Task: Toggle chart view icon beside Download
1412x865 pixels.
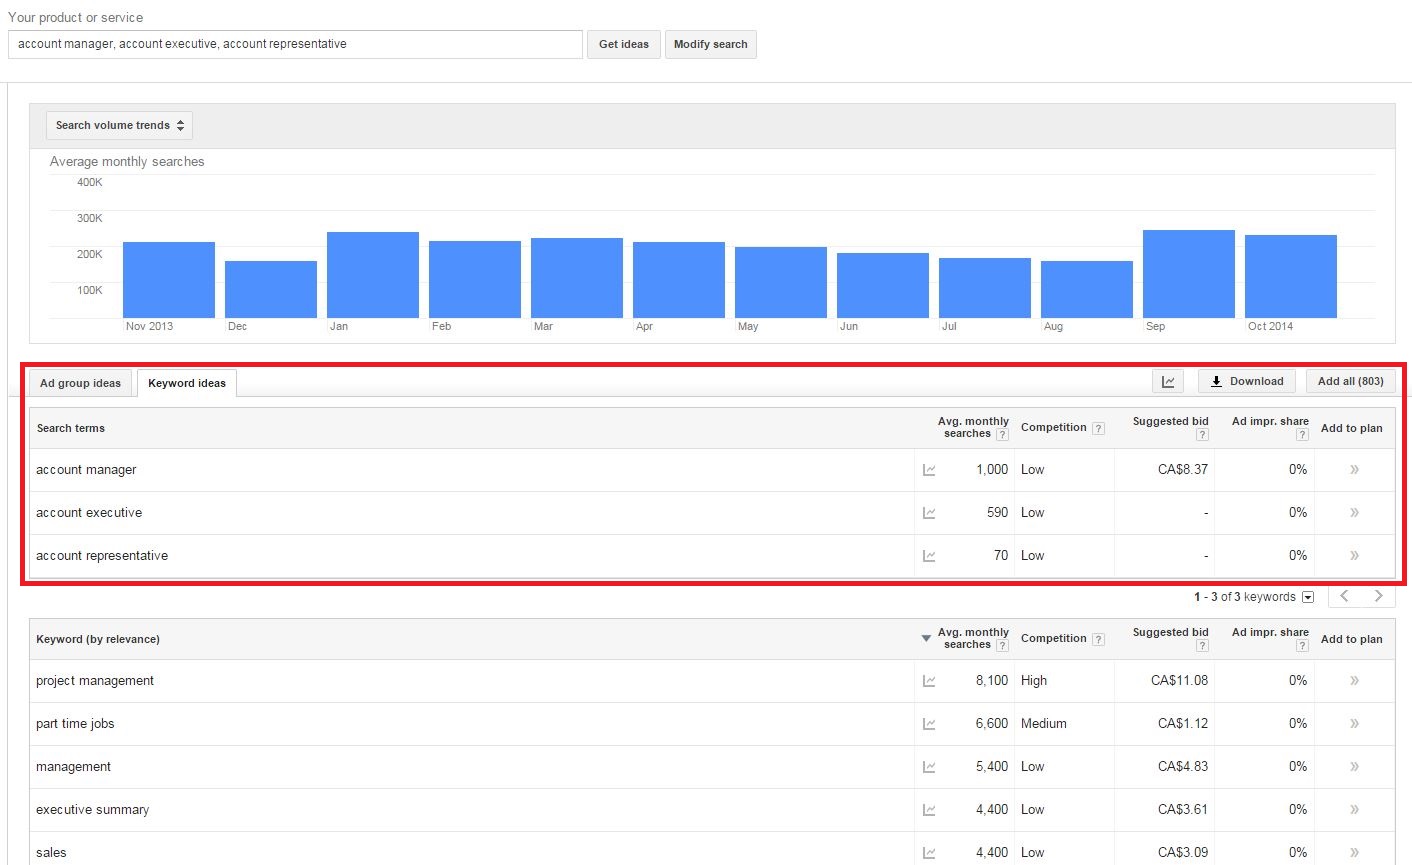Action: pos(1168,381)
